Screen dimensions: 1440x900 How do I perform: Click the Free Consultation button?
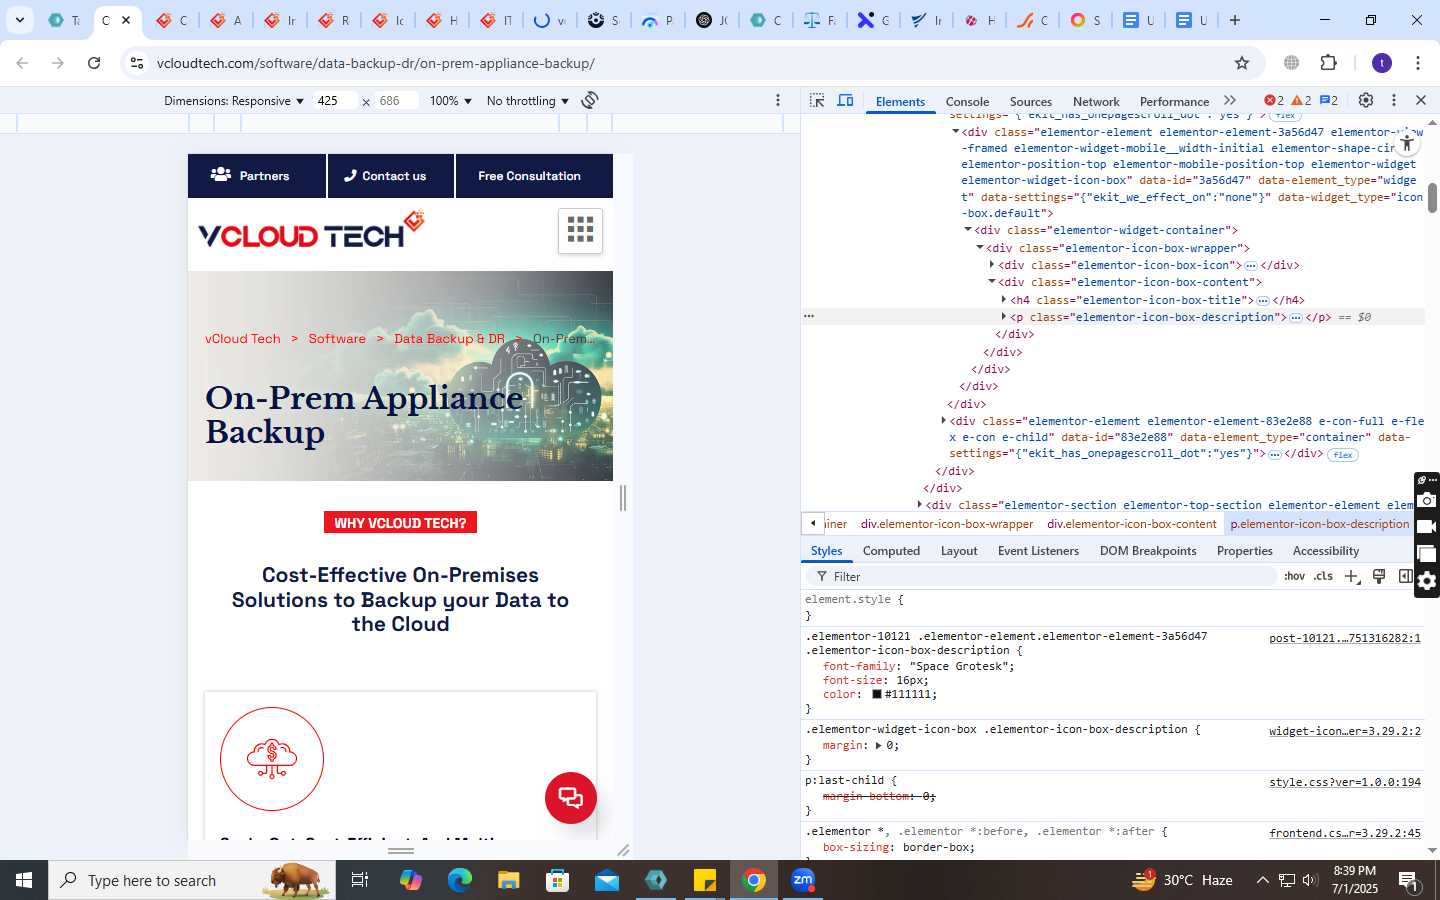(534, 176)
